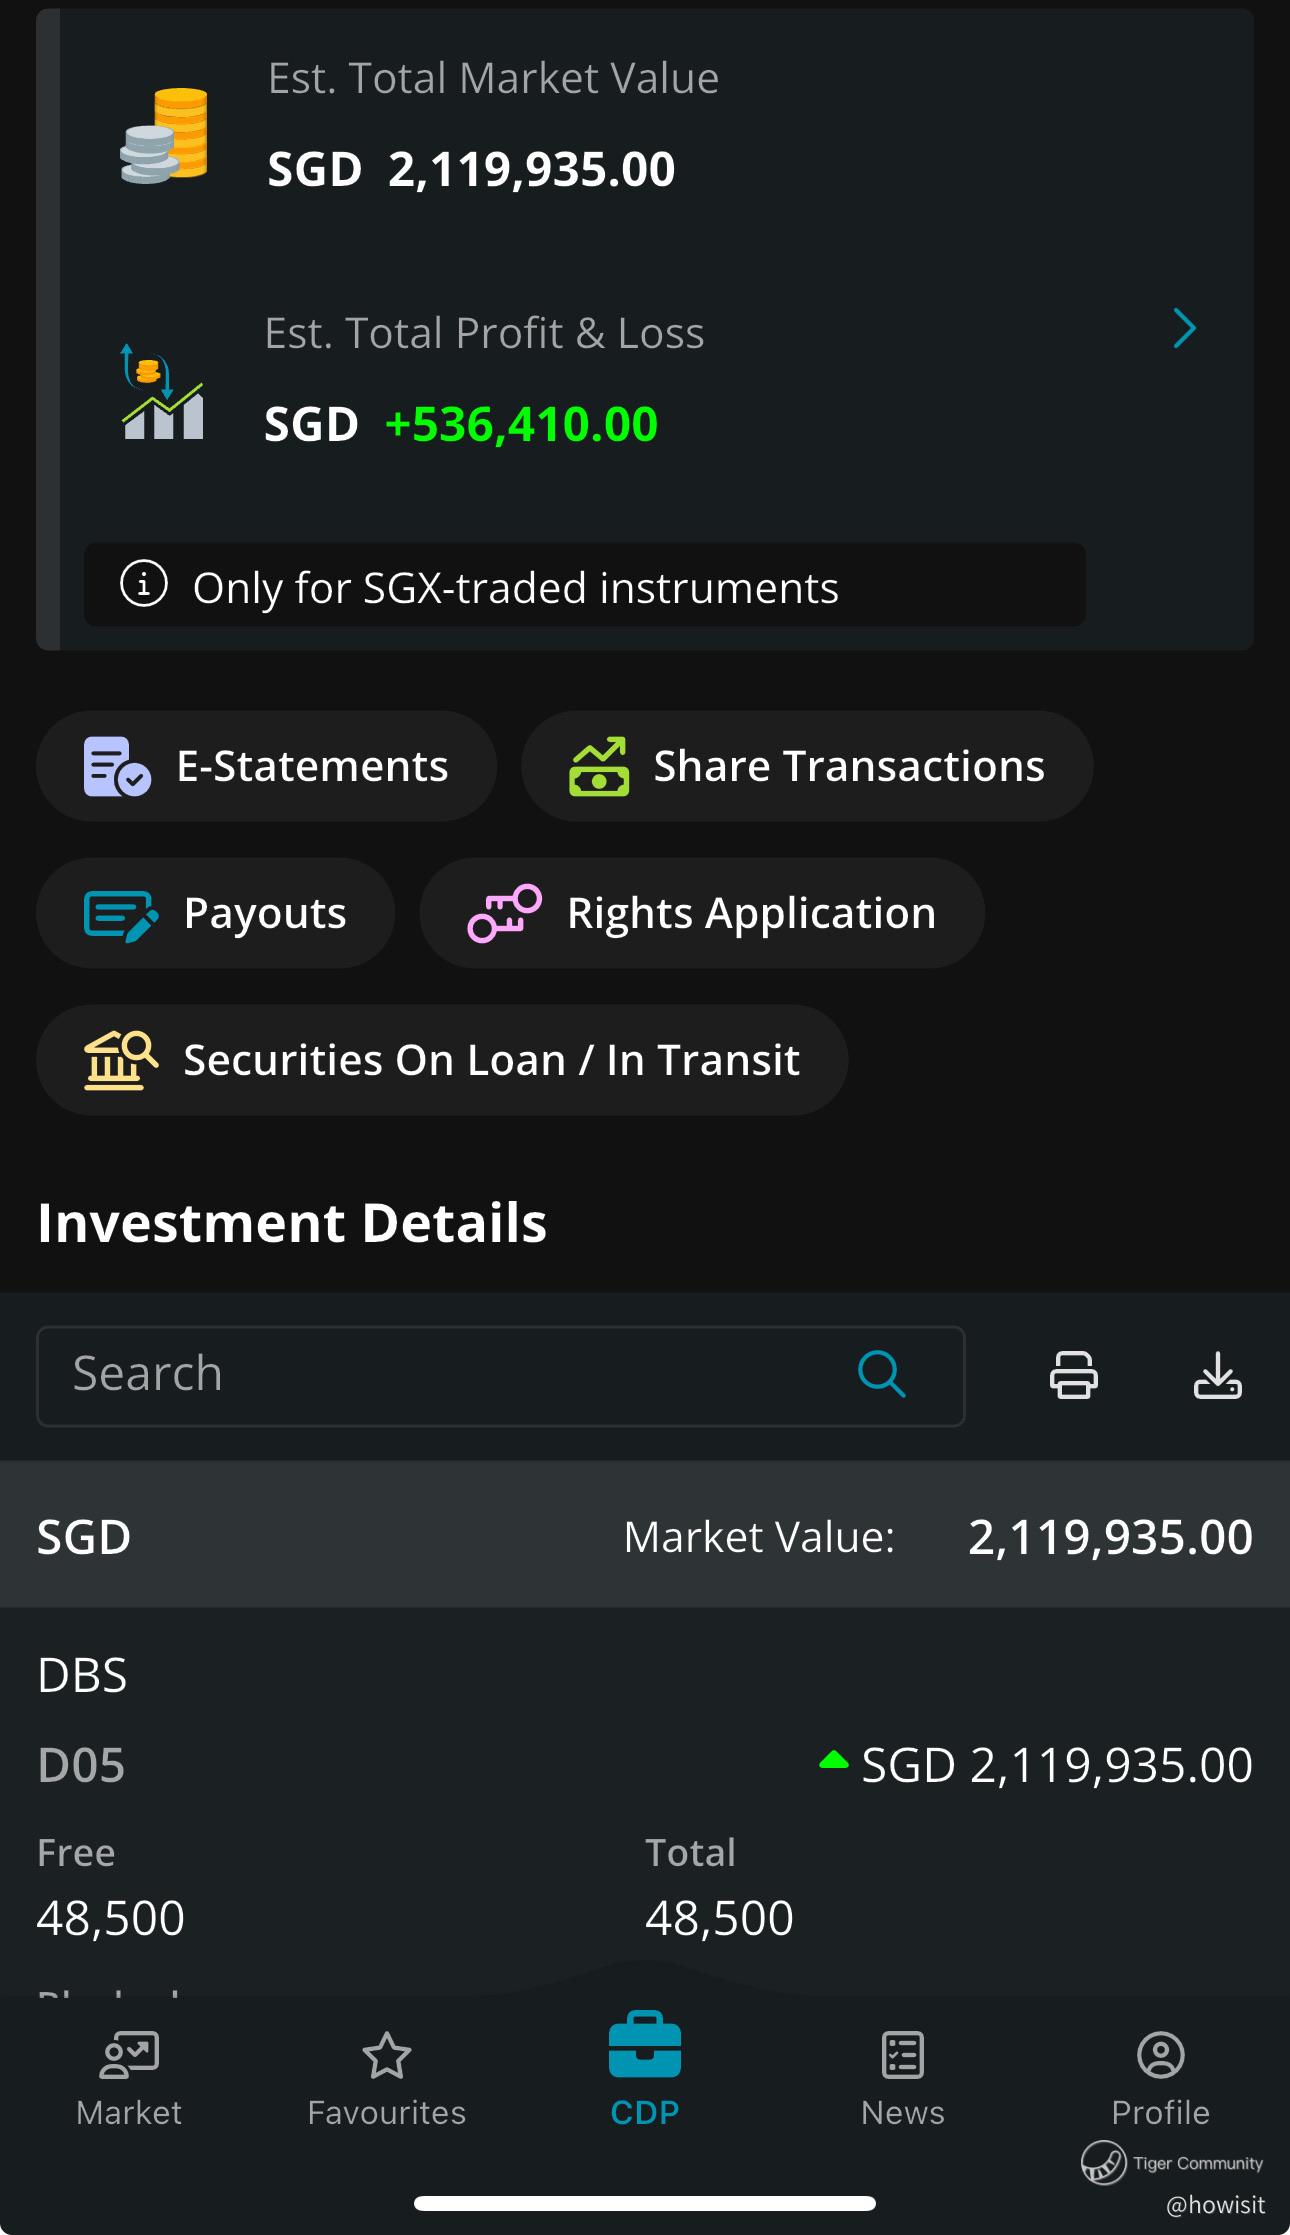Viewport: 1290px width, 2235px height.
Task: Tap the Rights Application button
Action: tap(702, 913)
